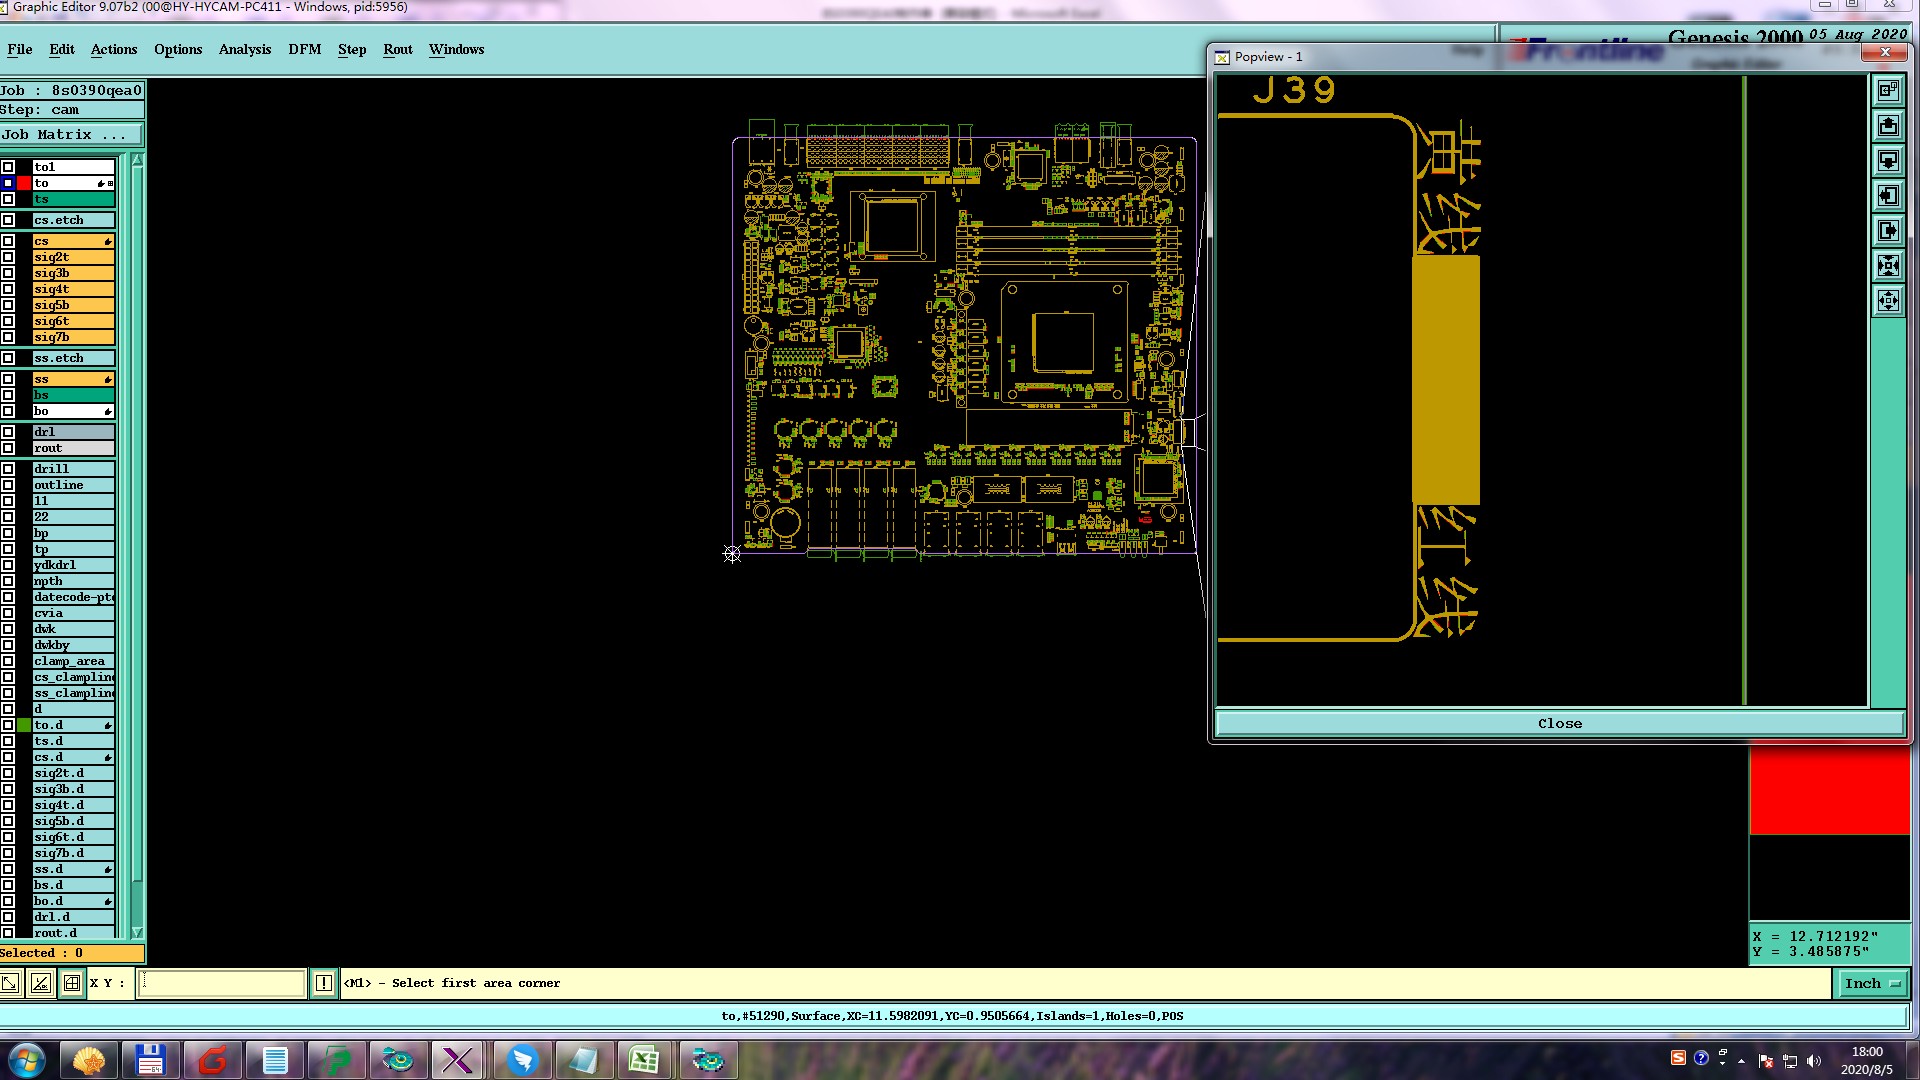Toggle the checkbox for layer sig2t
This screenshot has height=1080, width=1920.
(8, 257)
